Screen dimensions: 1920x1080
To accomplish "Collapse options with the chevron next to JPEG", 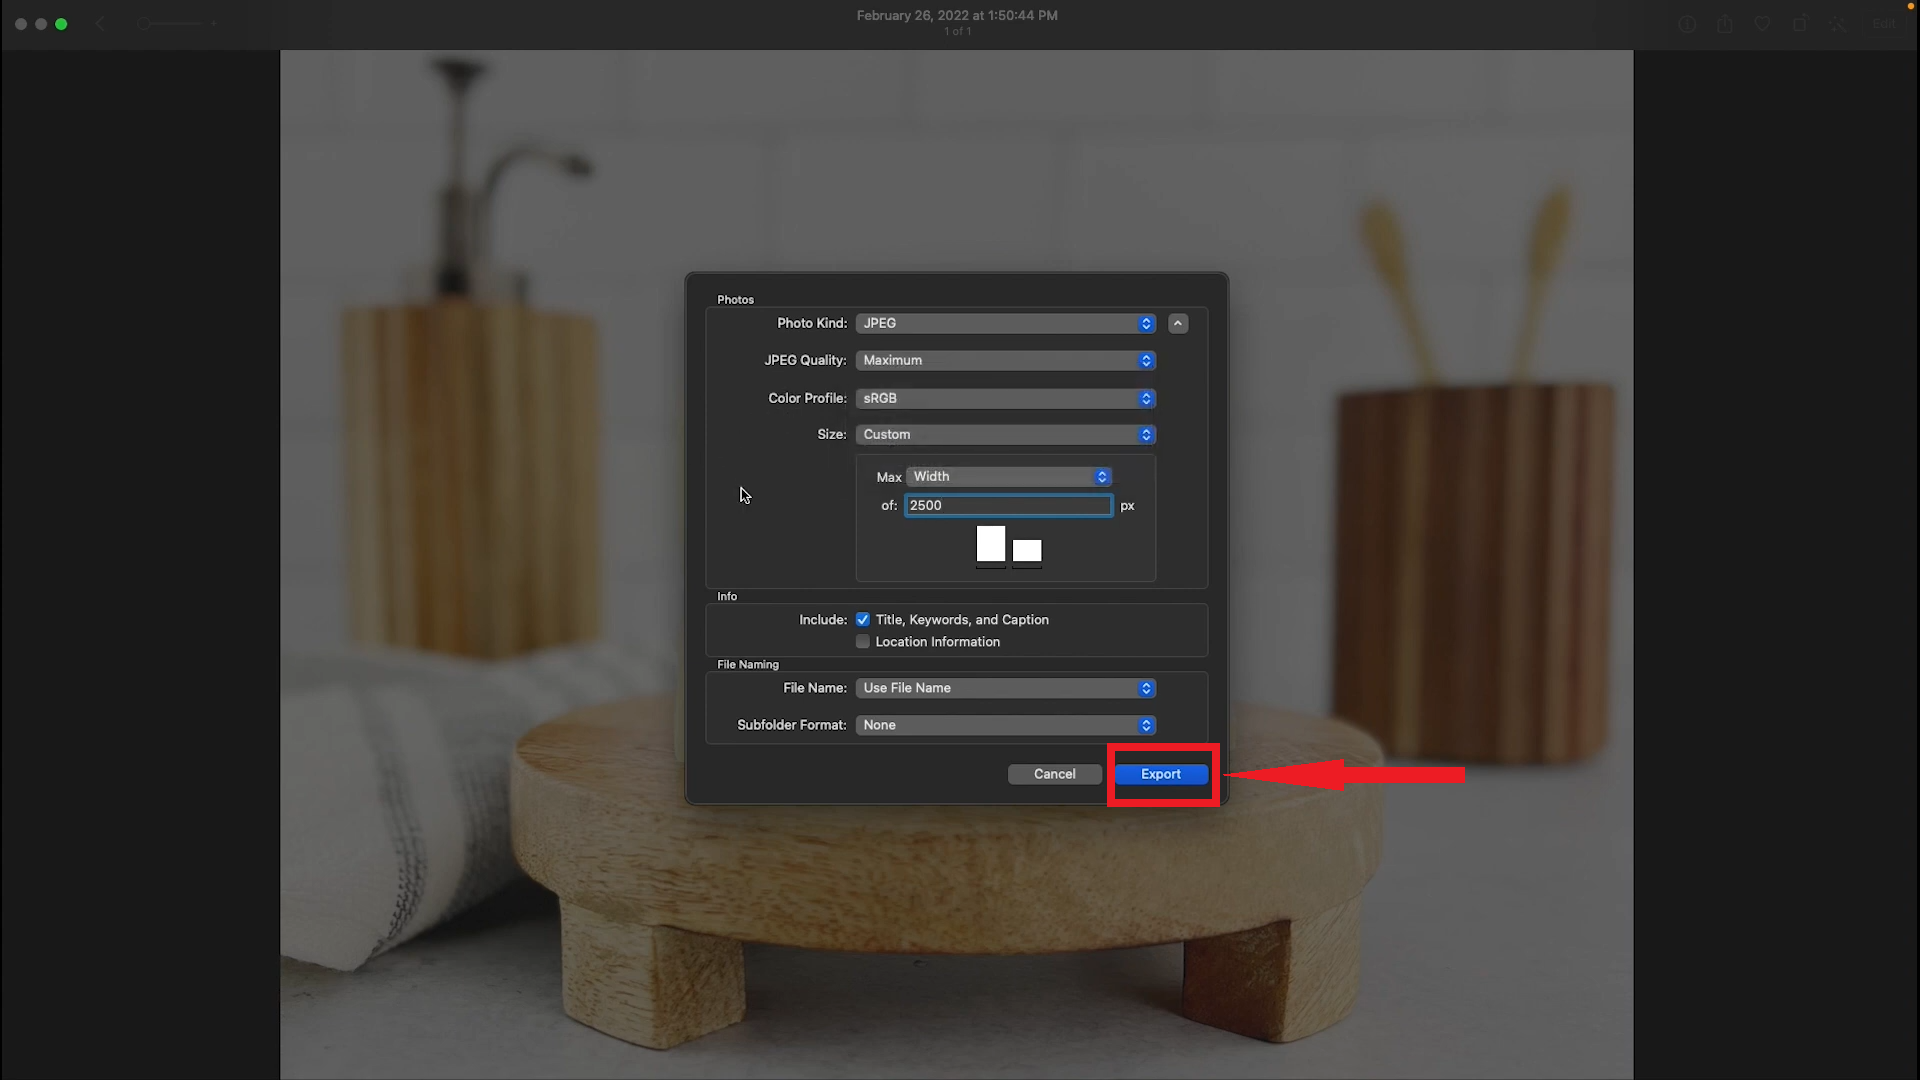I will [x=1177, y=323].
